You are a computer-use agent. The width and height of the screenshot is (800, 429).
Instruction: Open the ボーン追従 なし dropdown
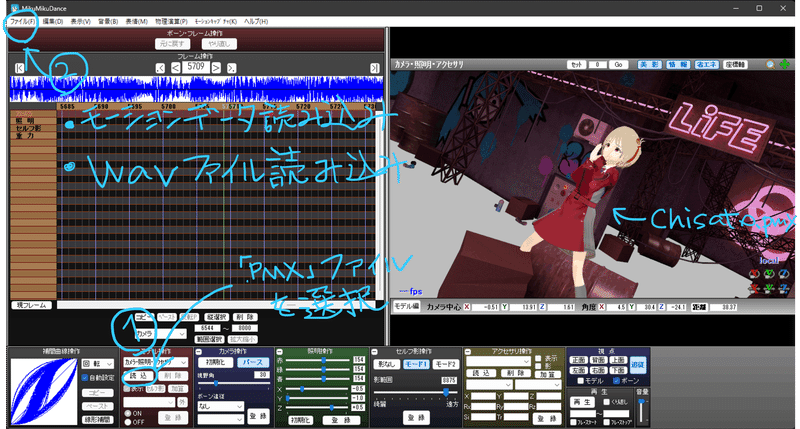coord(221,407)
